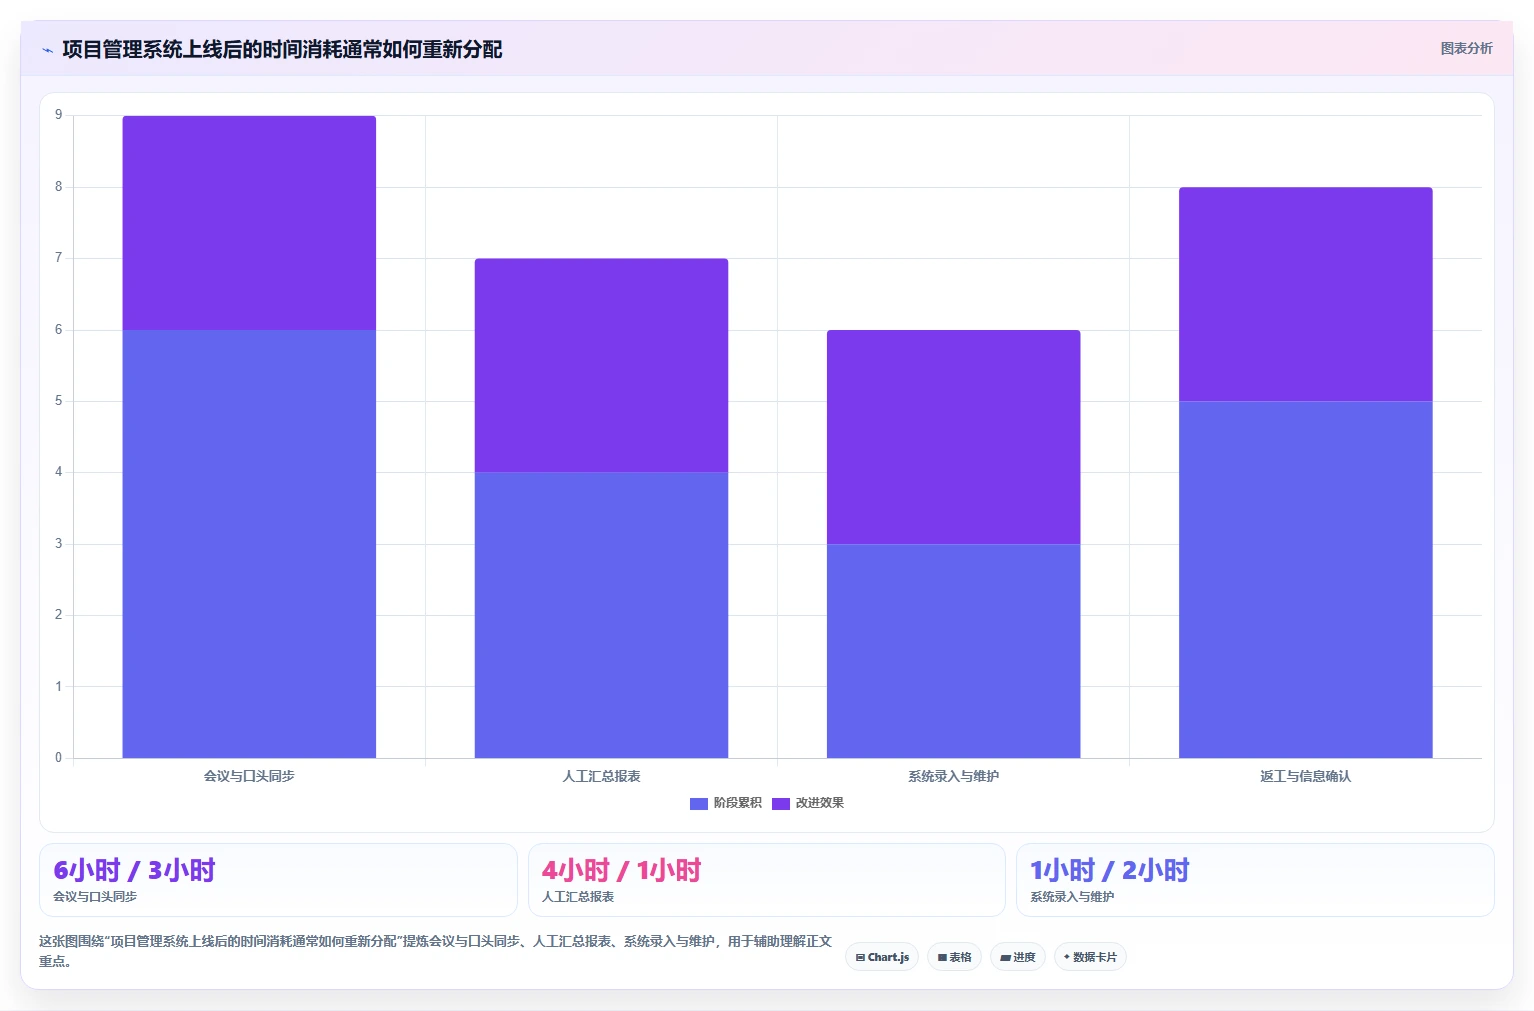
Task: Click the chart icon beside the title
Action: coord(47,50)
